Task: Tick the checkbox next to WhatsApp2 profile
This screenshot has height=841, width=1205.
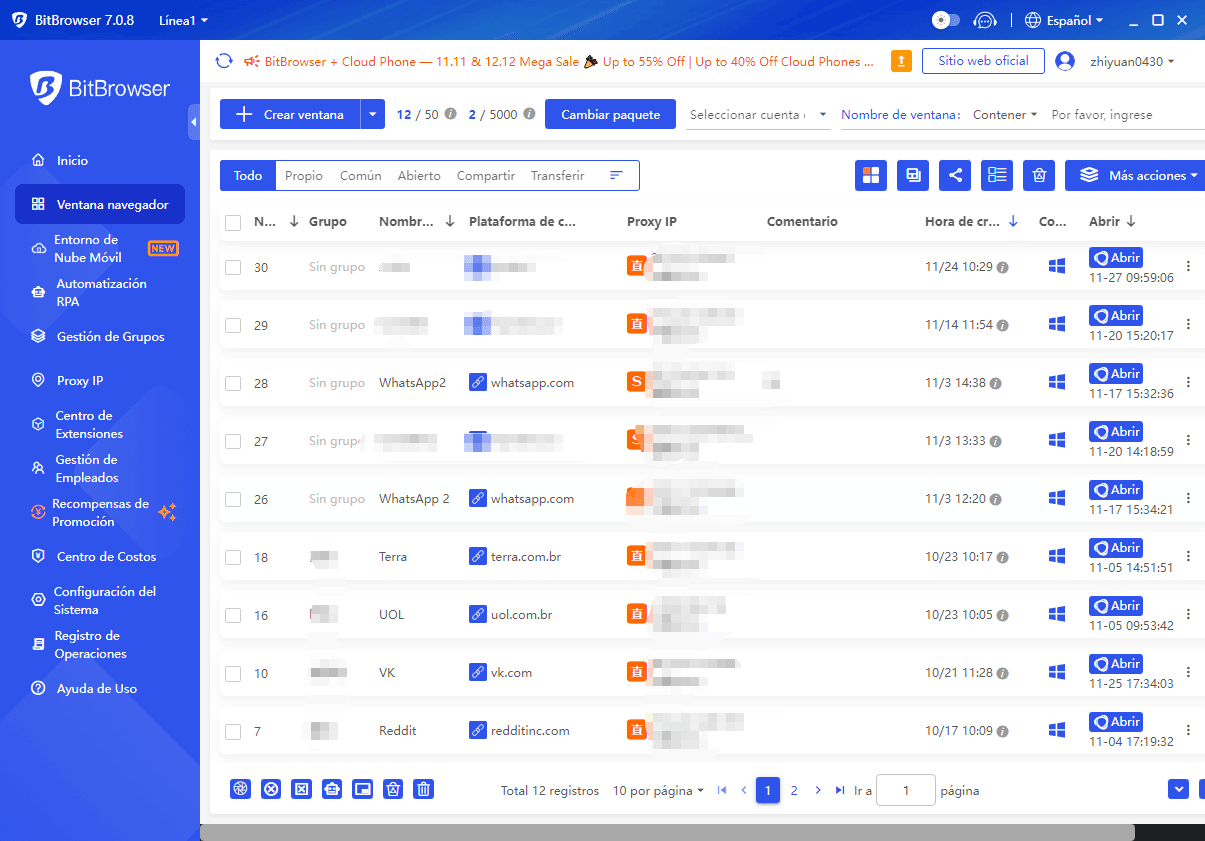Action: [233, 382]
